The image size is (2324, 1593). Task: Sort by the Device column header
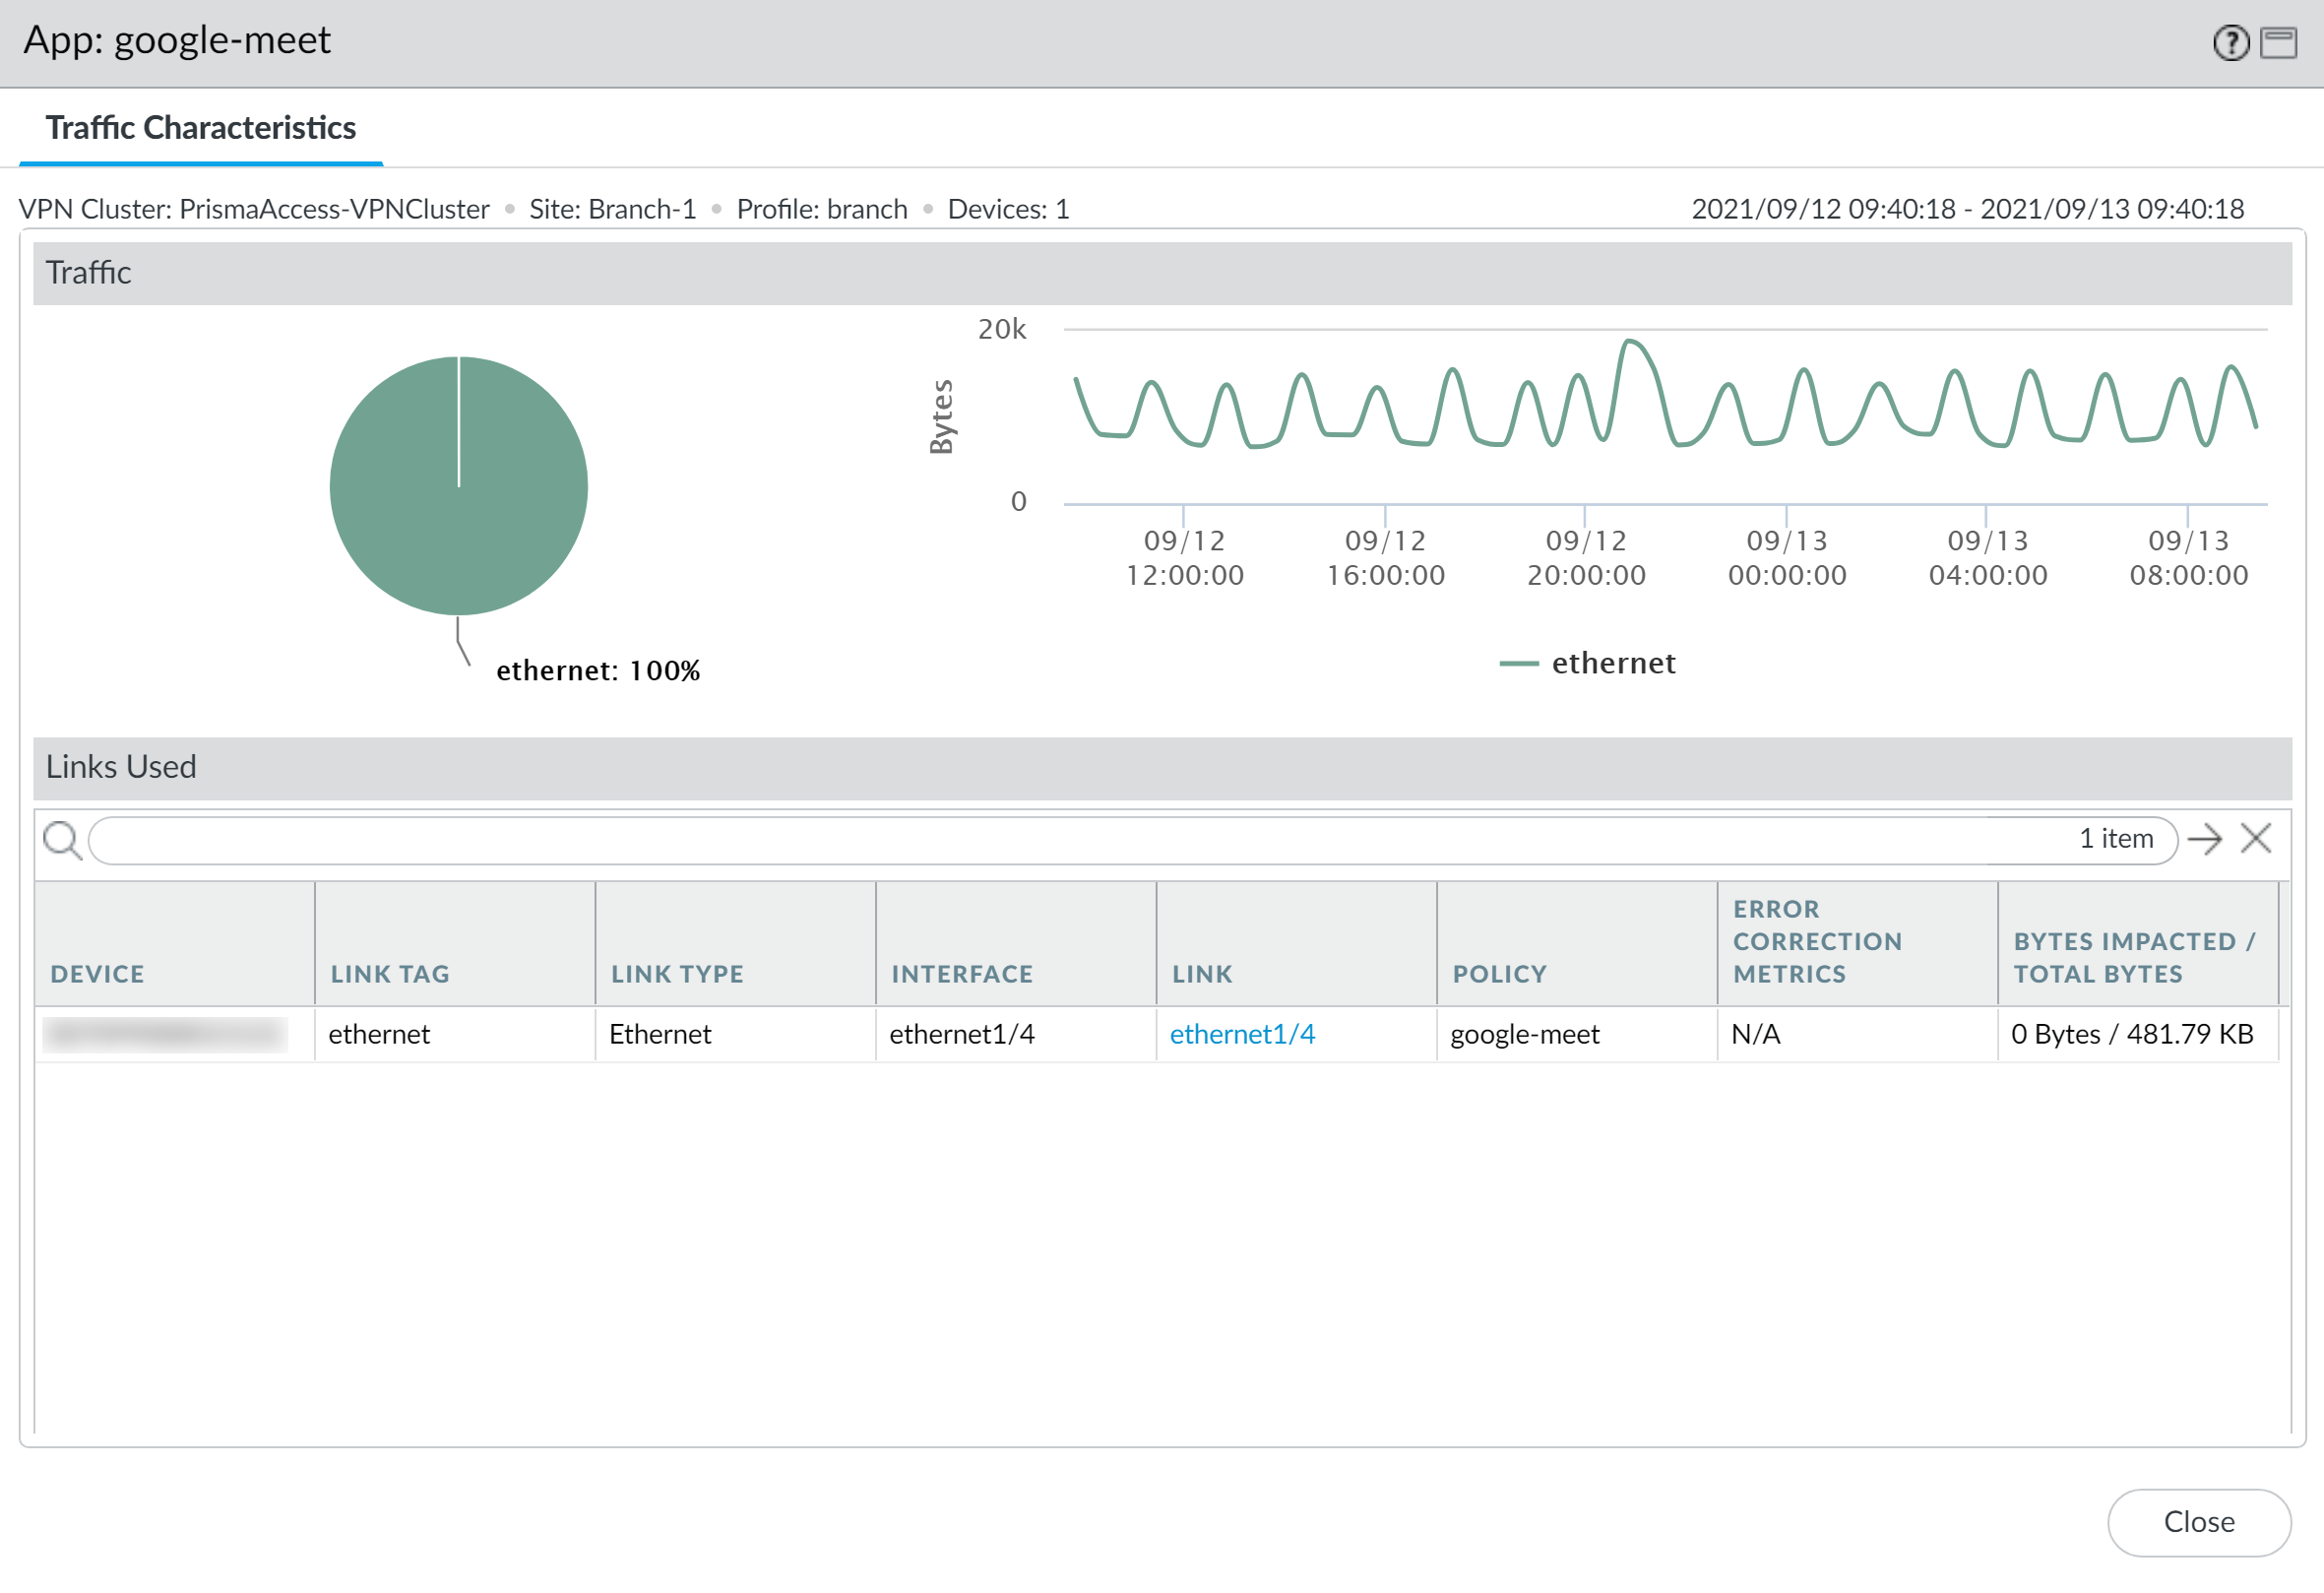click(97, 974)
